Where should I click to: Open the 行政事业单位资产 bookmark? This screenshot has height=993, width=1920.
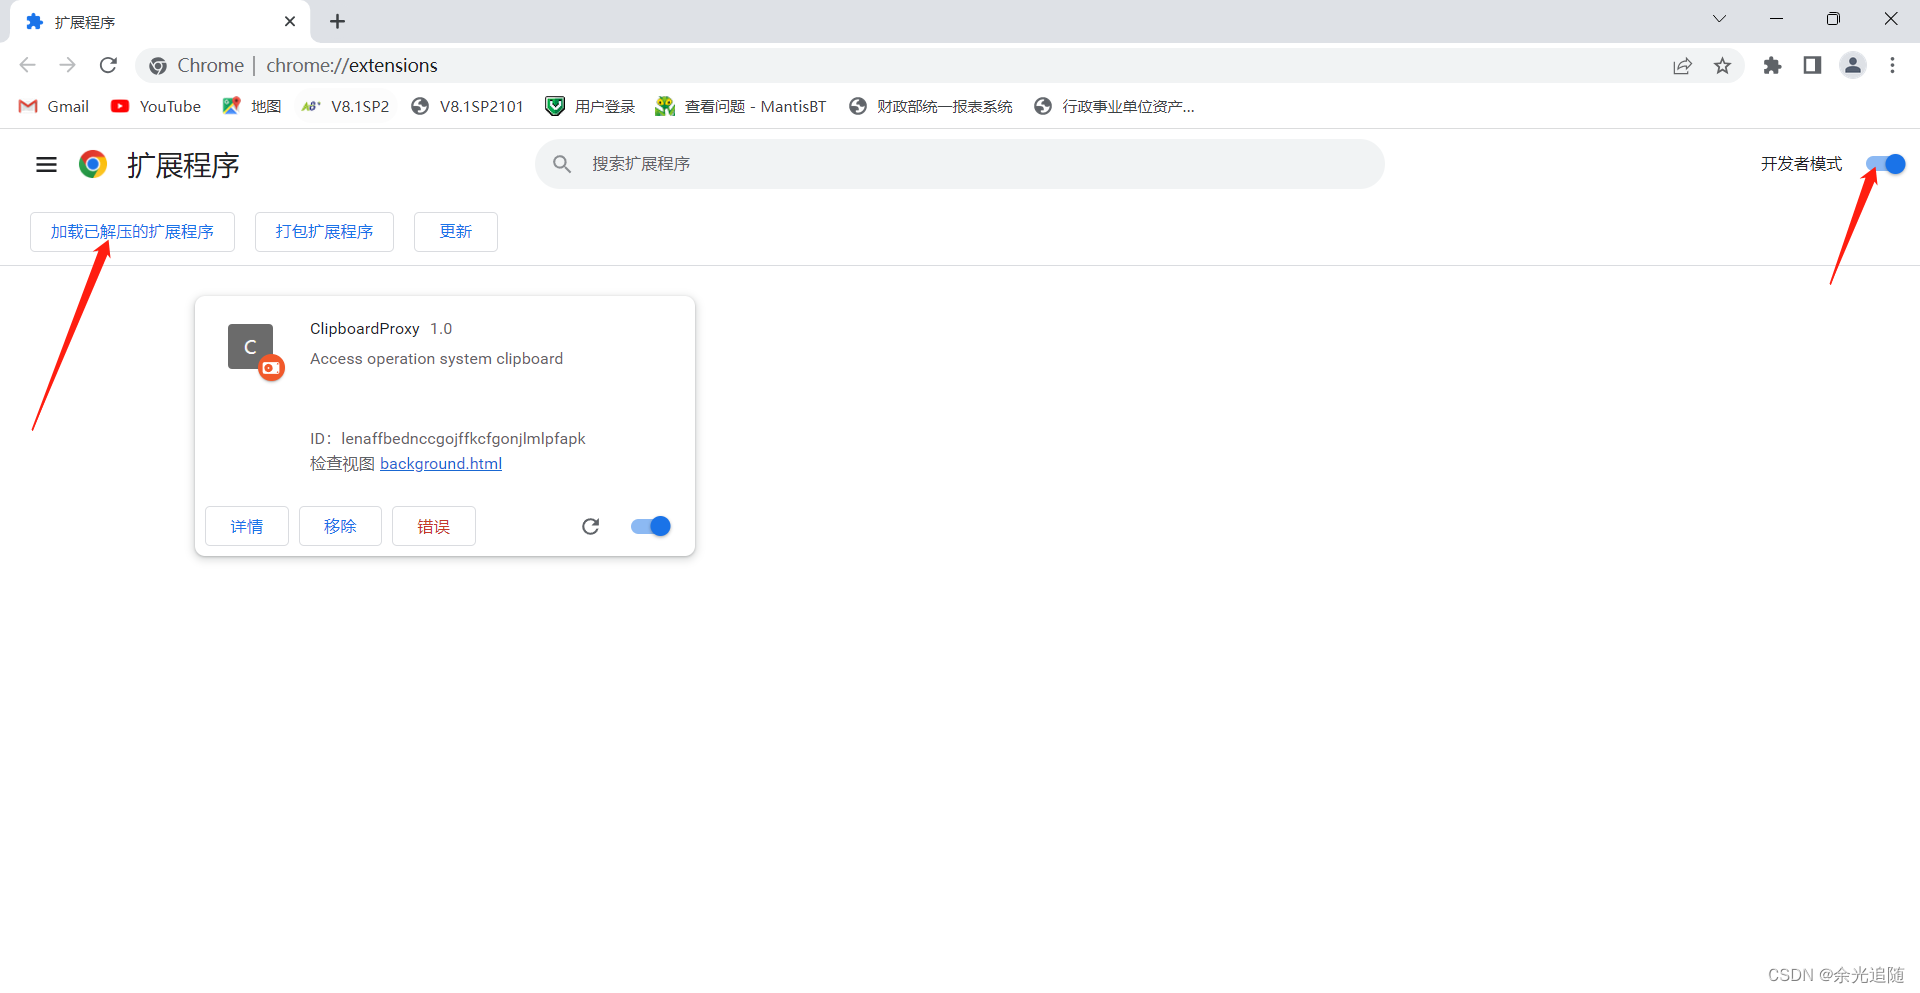pyautogui.click(x=1113, y=106)
